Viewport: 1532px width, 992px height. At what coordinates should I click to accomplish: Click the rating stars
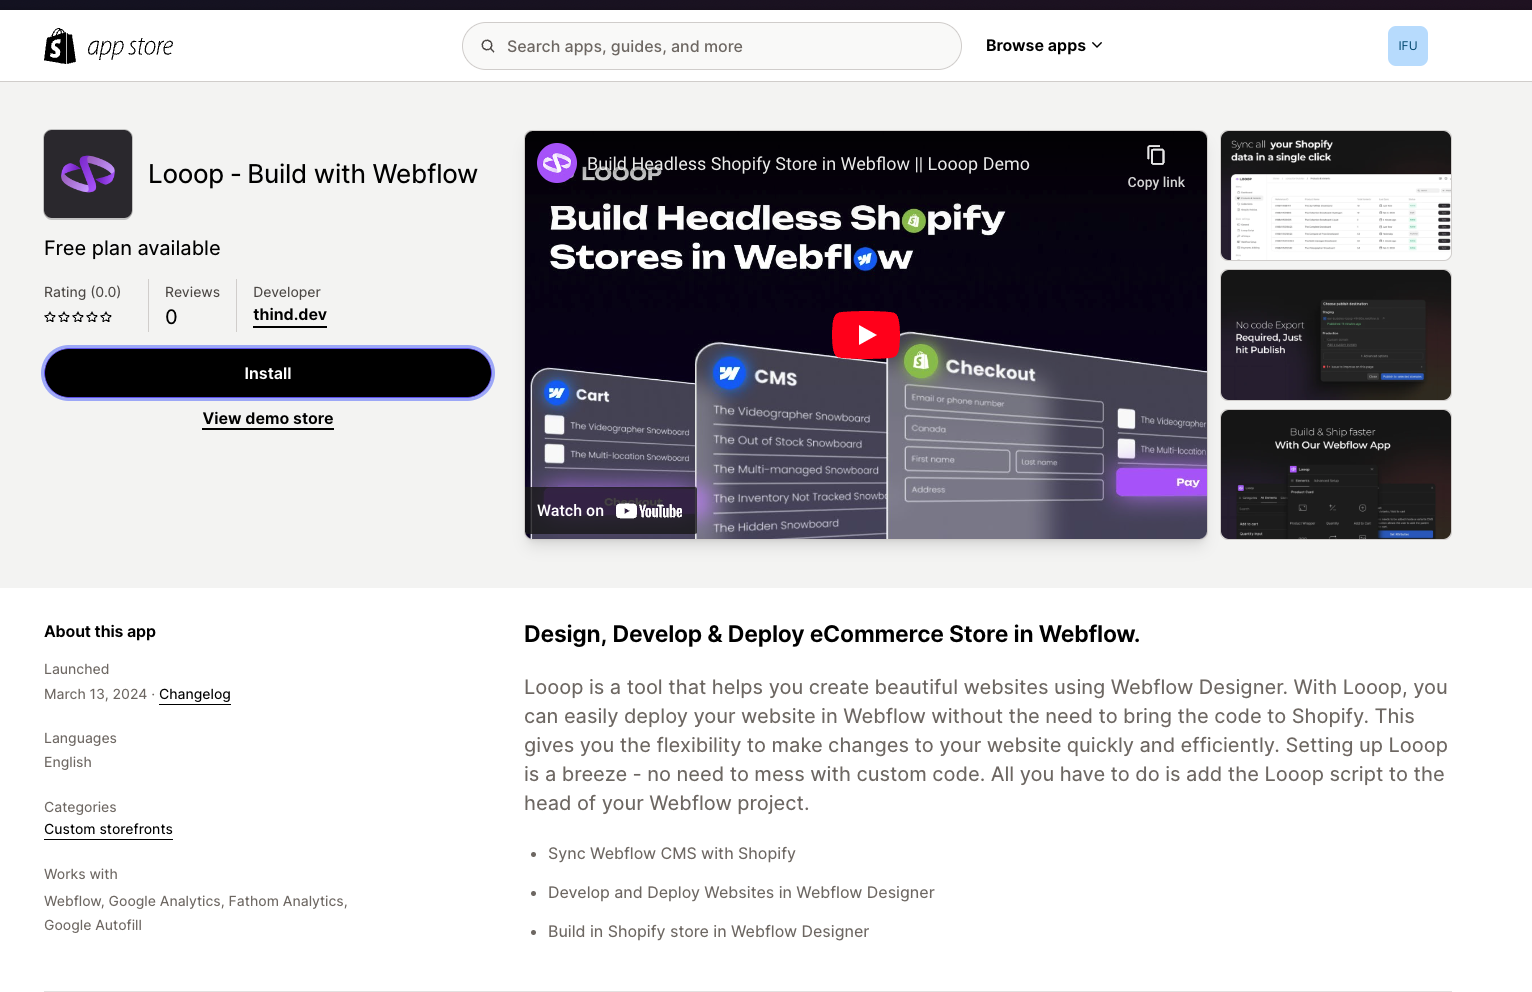pyautogui.click(x=78, y=317)
